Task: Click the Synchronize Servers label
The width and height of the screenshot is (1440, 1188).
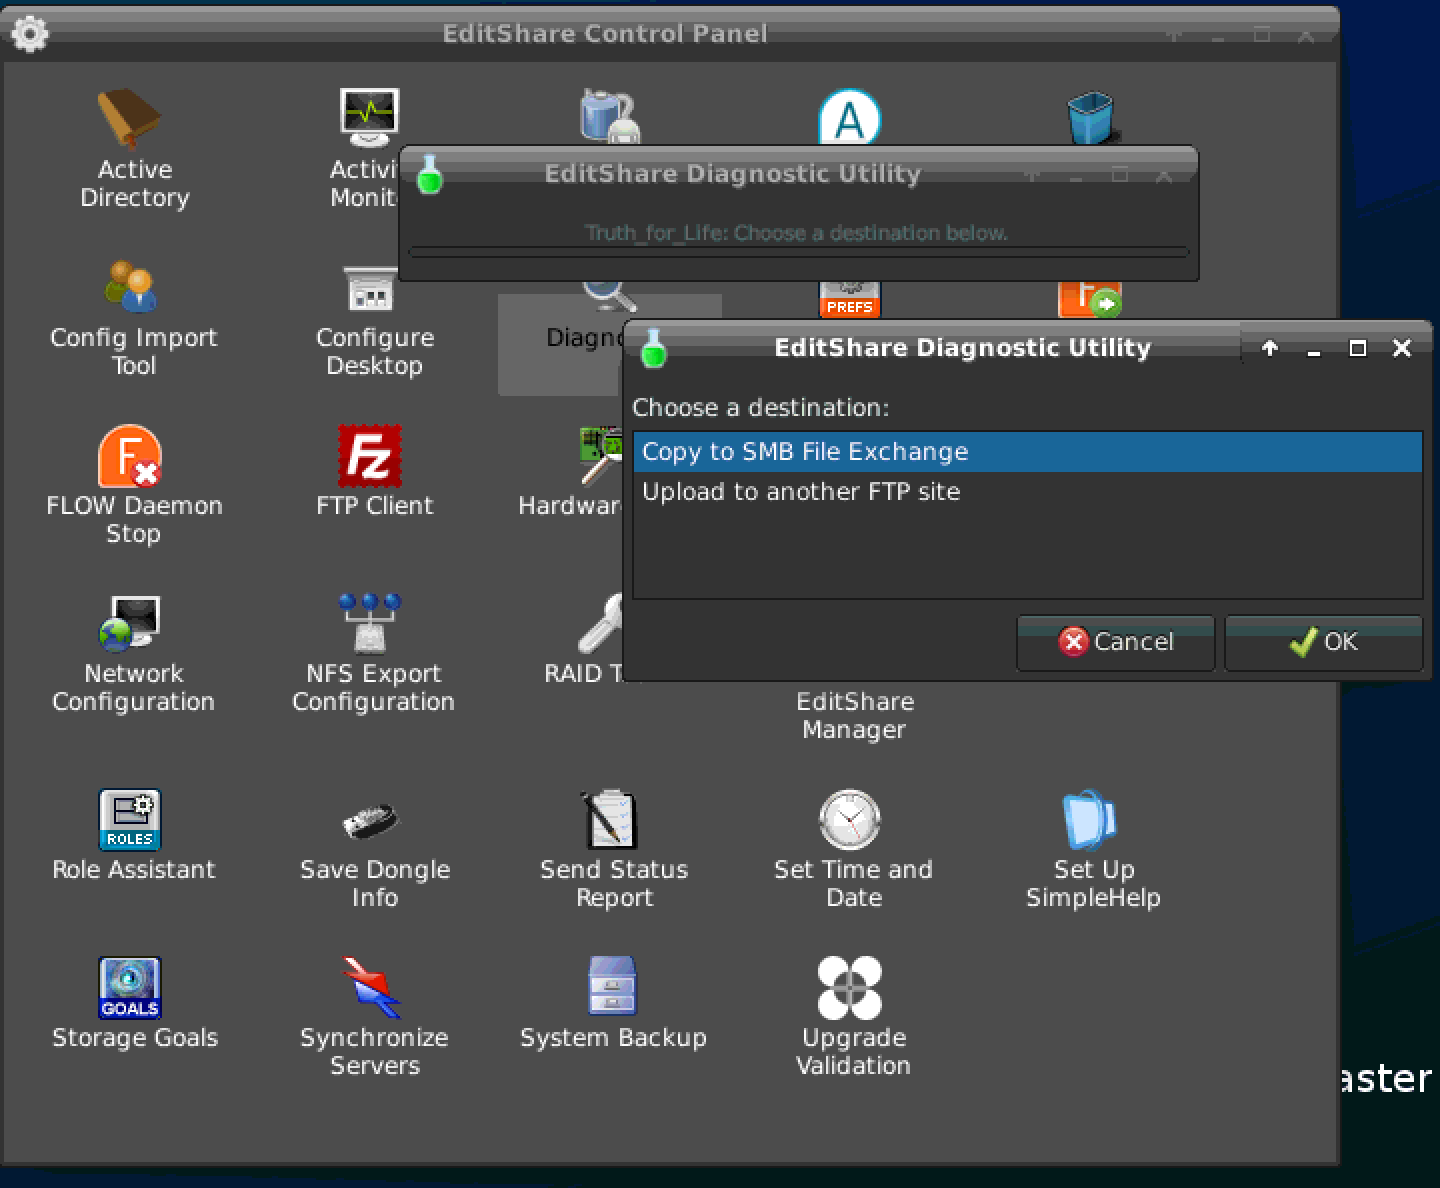Action: [x=374, y=1051]
